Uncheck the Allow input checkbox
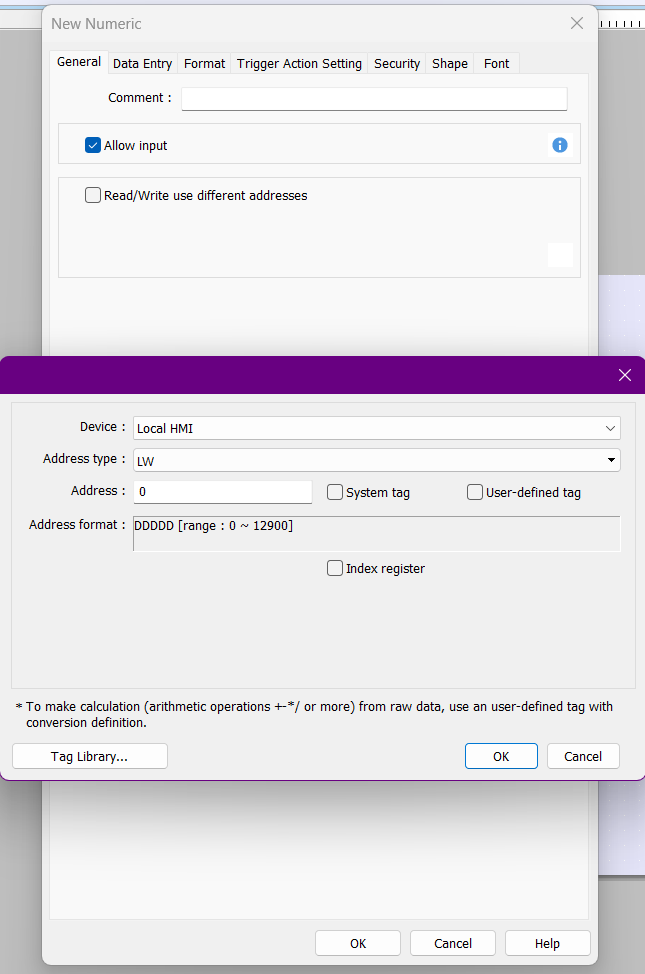645x974 pixels. coord(94,145)
